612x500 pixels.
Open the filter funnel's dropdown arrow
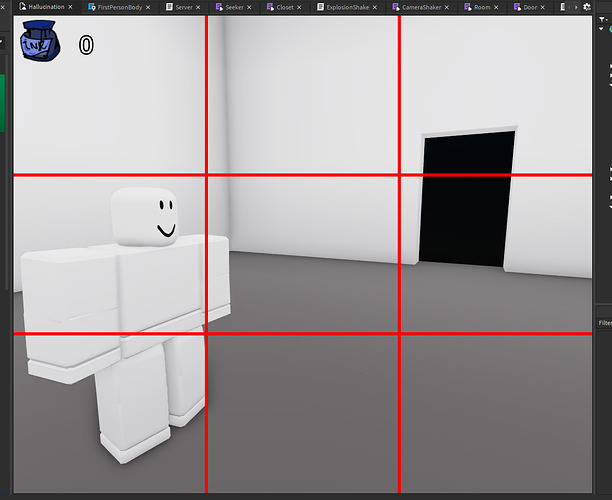(x=607, y=20)
